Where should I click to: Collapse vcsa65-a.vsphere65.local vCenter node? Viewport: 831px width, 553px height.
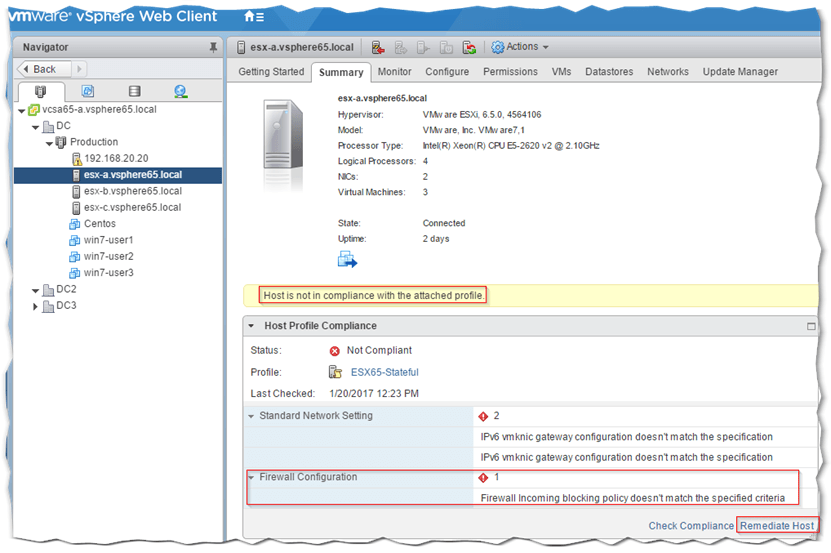coord(22,111)
